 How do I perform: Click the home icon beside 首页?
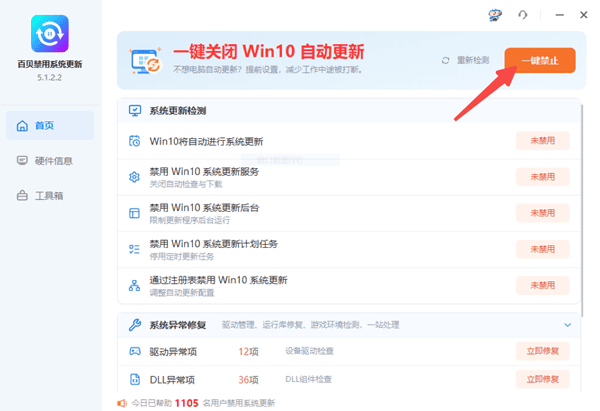22,126
